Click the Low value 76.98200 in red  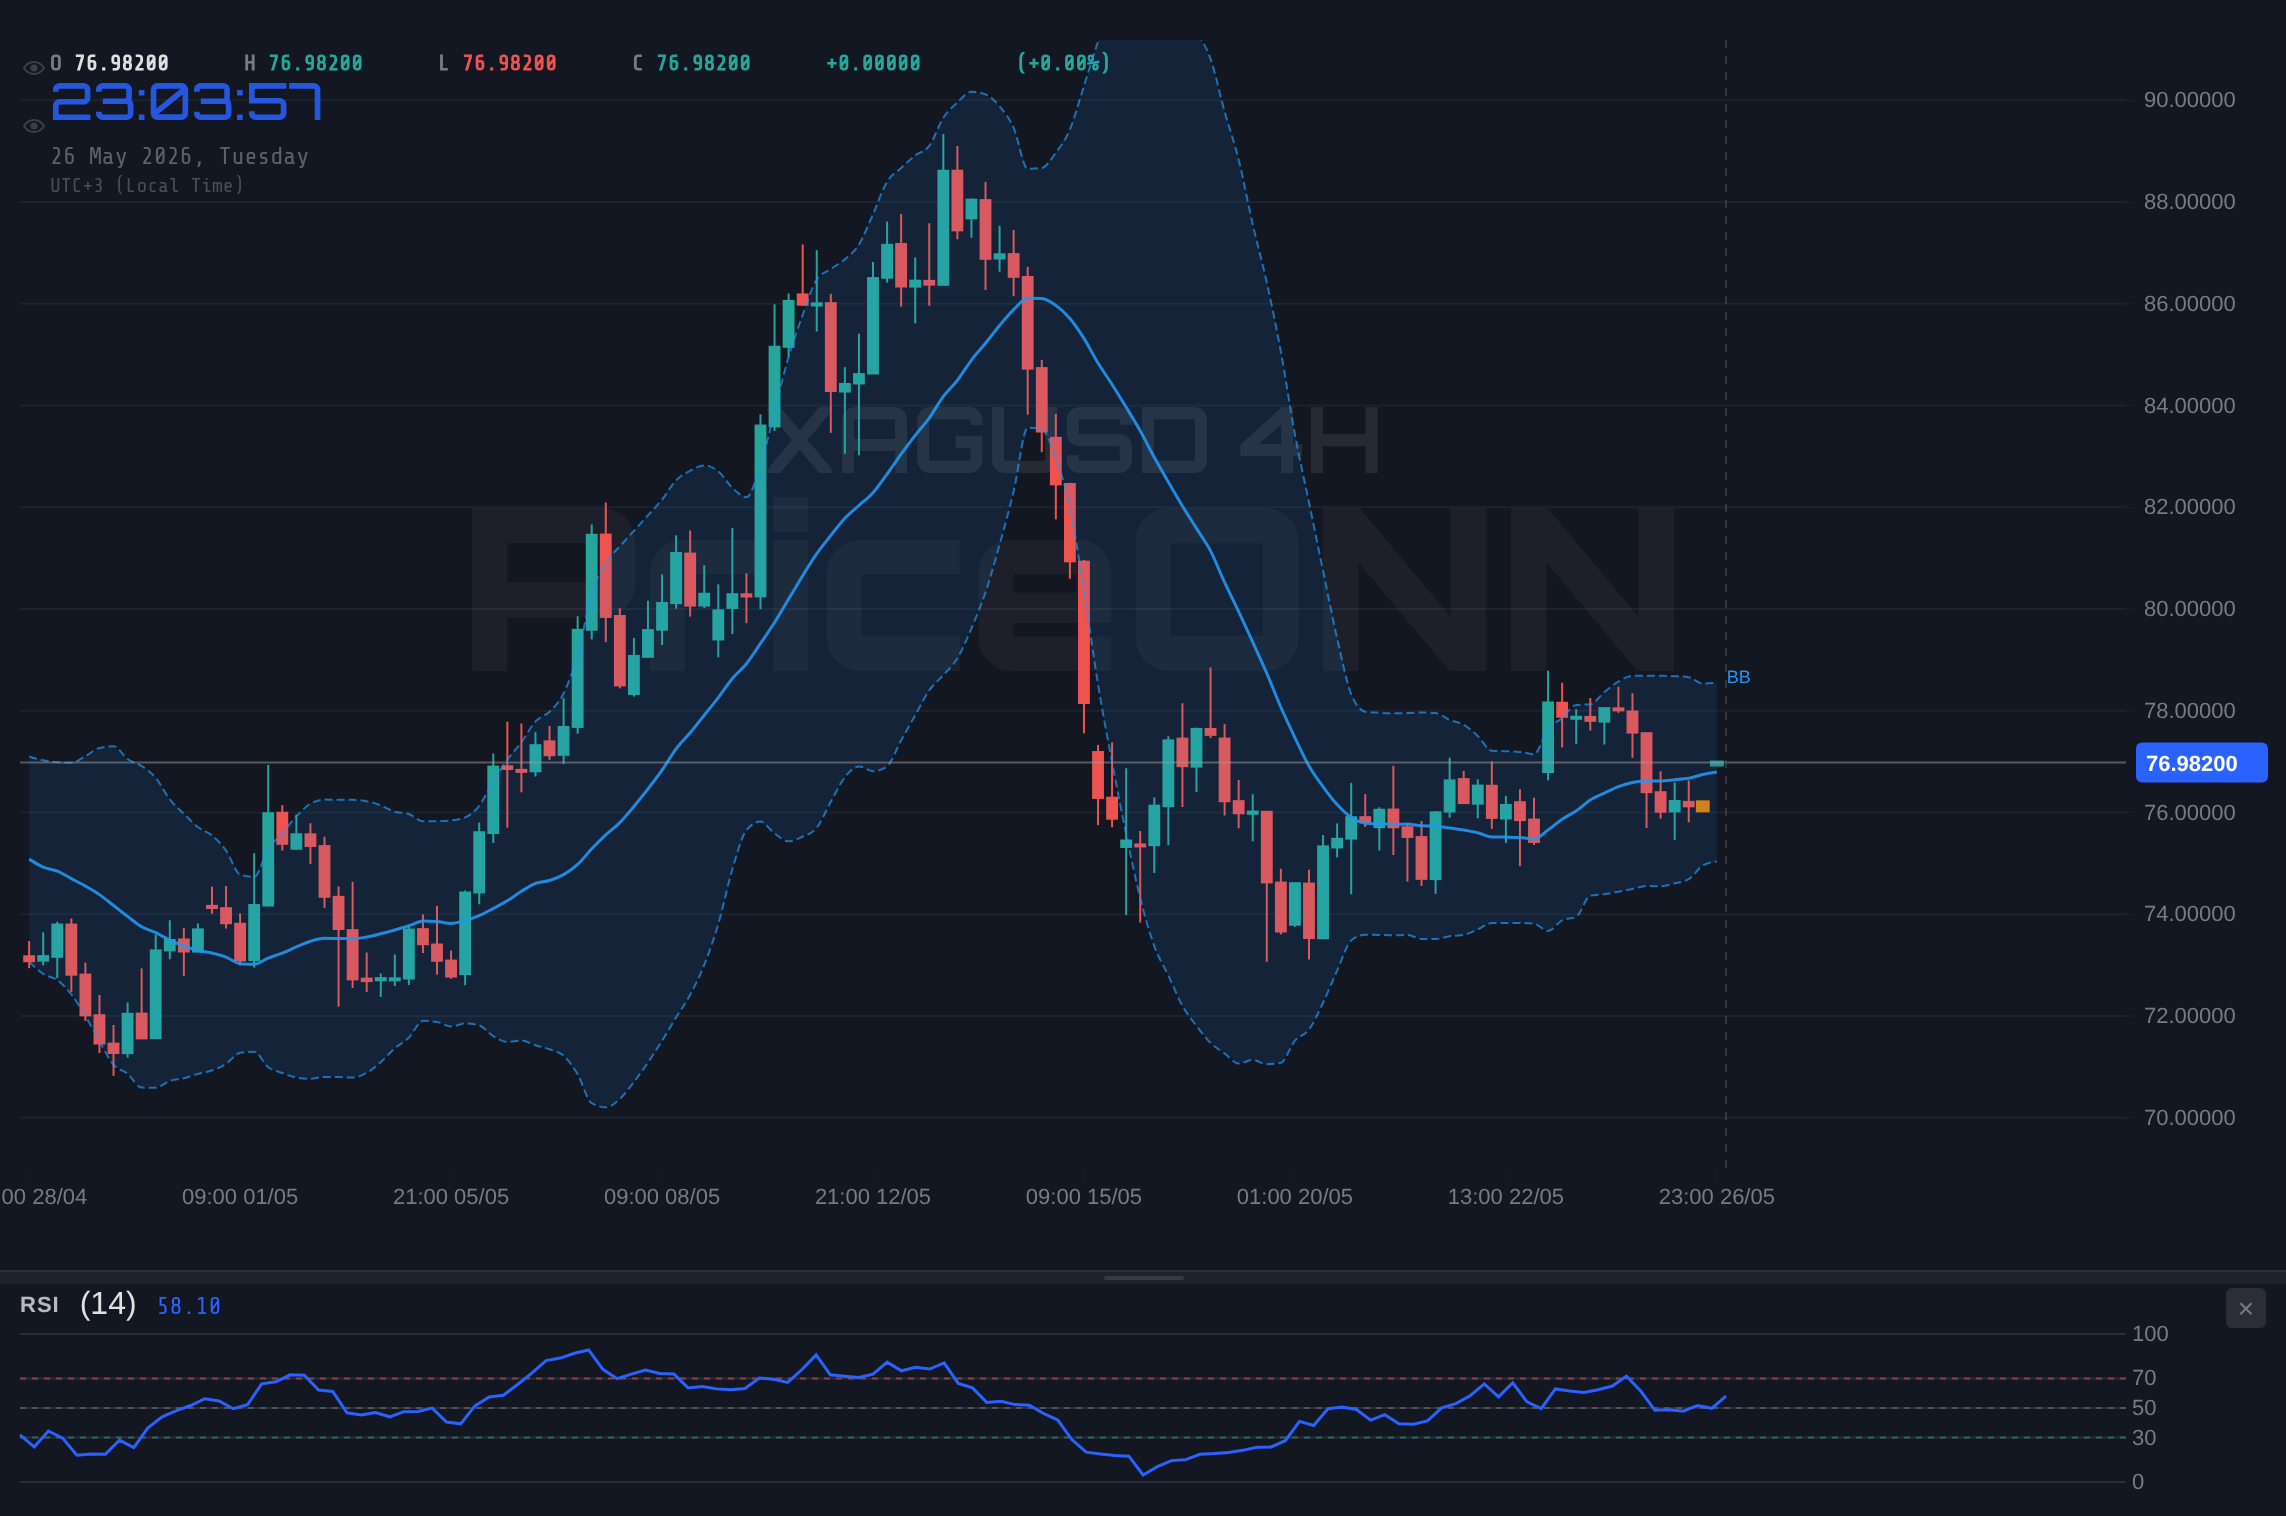click(x=509, y=63)
